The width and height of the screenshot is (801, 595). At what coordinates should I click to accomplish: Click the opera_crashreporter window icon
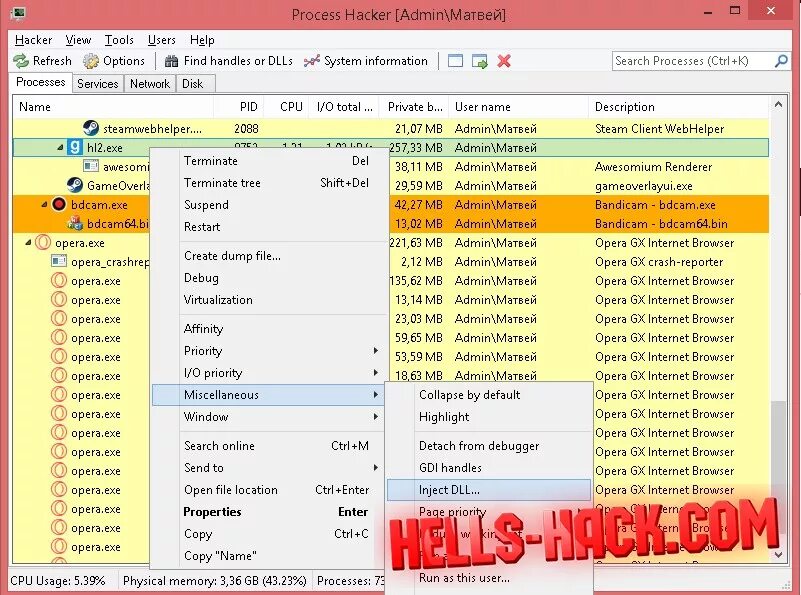[x=59, y=261]
